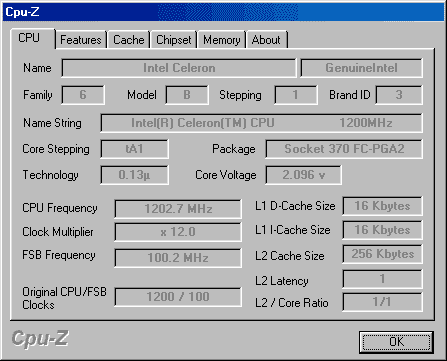
Task: Click the L2 / Core Ratio field 1/1
Action: 382,302
